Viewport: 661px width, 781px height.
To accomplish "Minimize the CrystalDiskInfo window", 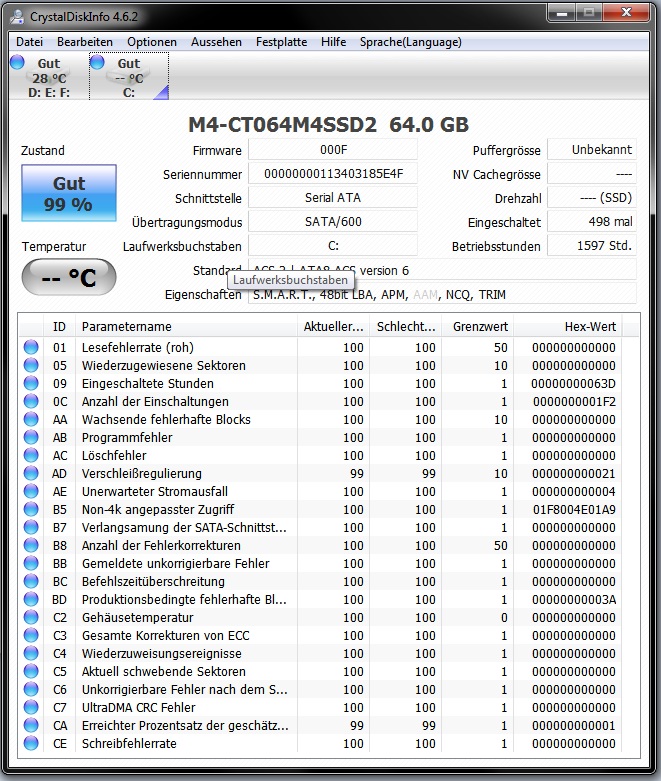I will click(x=562, y=13).
